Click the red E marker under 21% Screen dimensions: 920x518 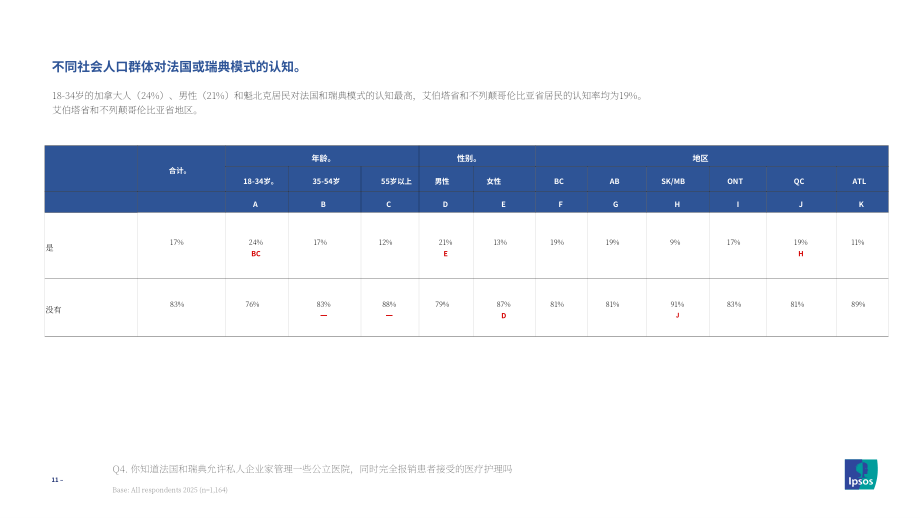(445, 254)
